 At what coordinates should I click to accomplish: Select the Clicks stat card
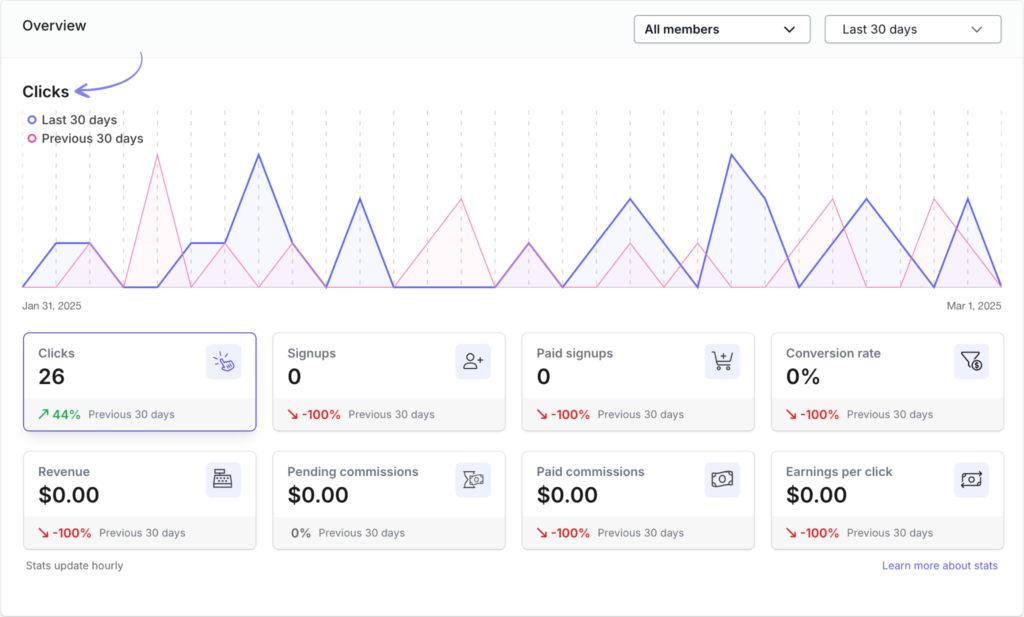(x=140, y=382)
